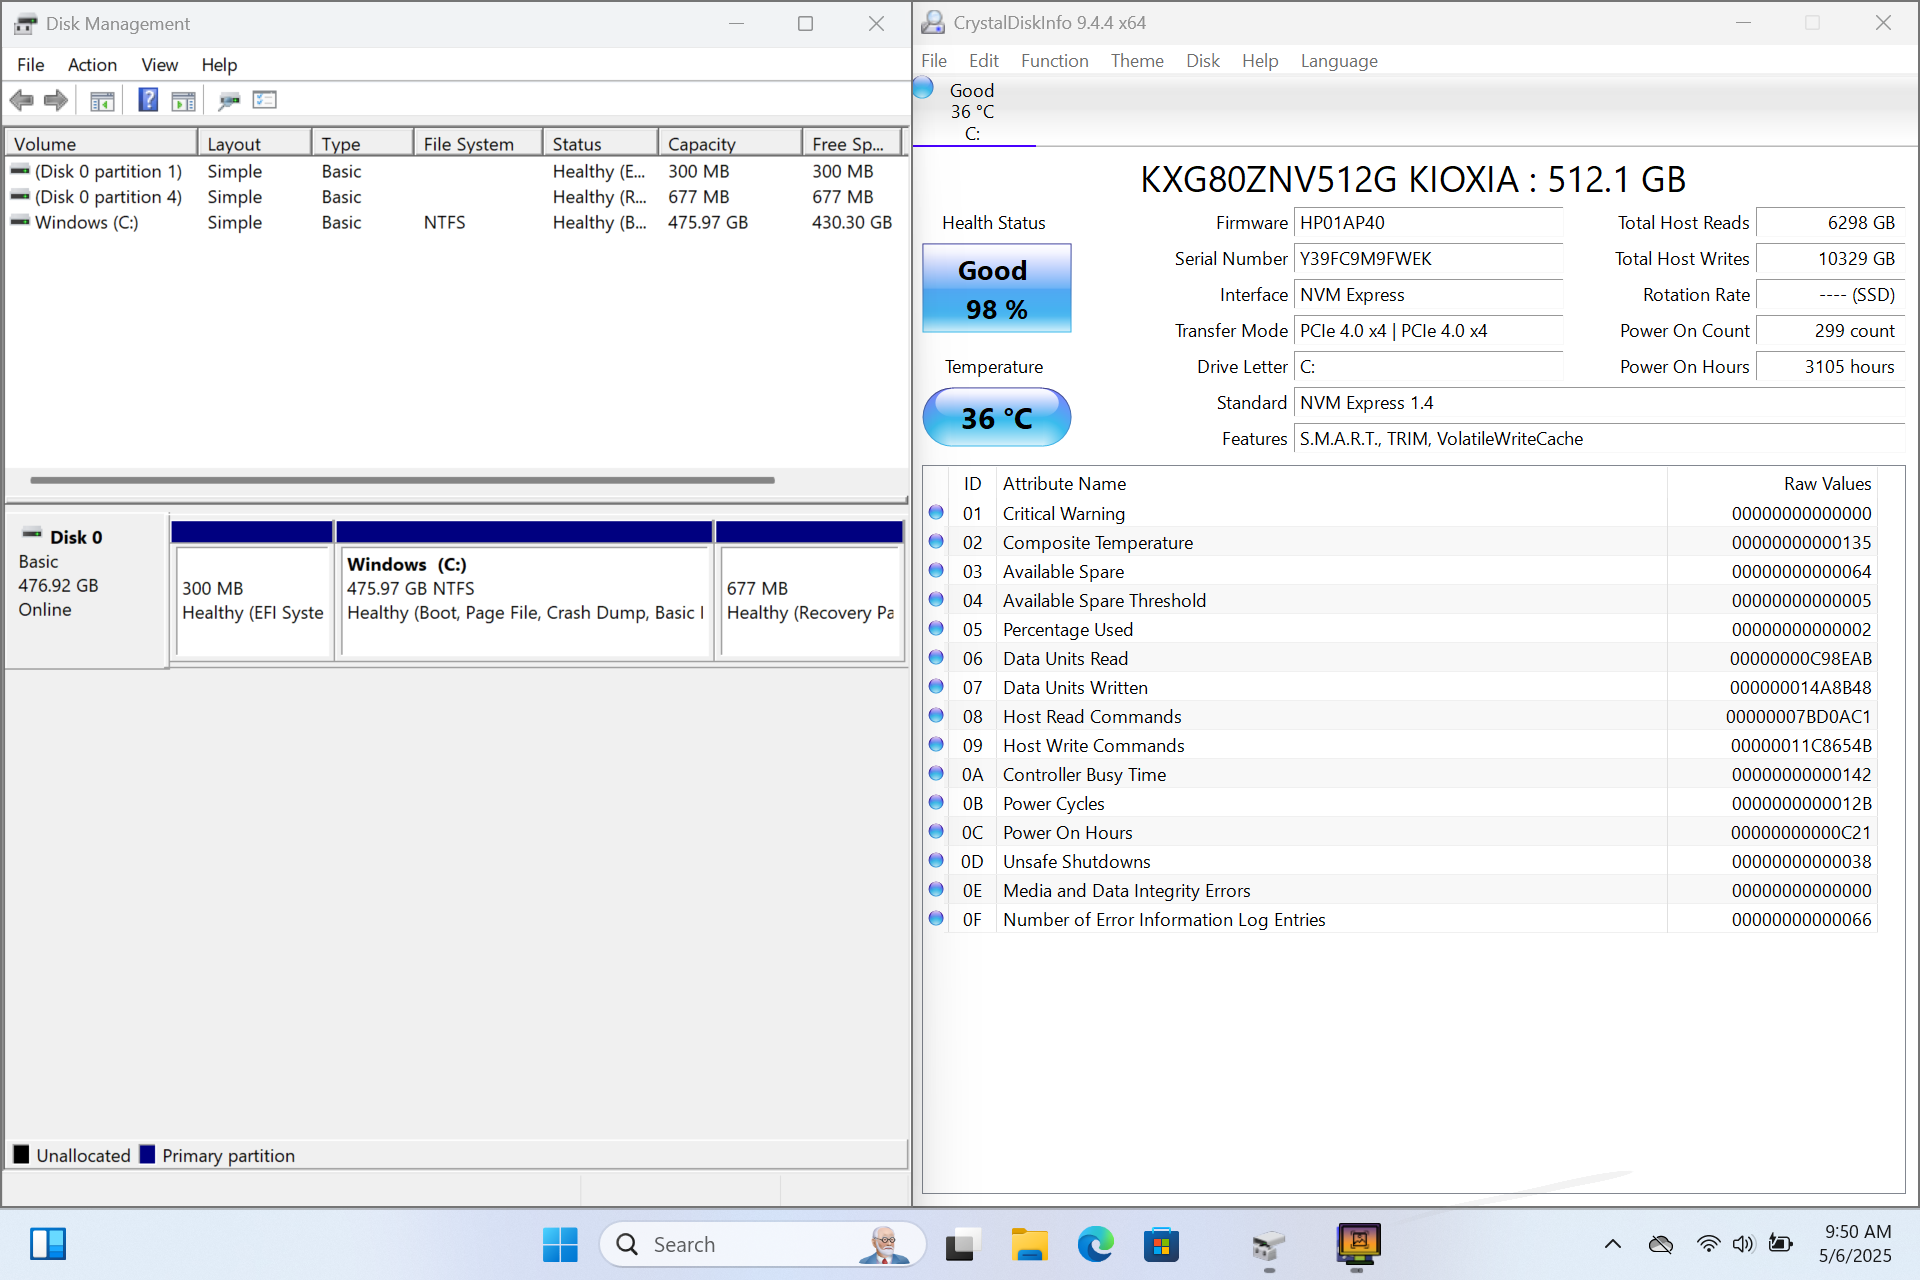The width and height of the screenshot is (1921, 1280).
Task: Select the Windows (C:) volume row
Action: point(456,222)
